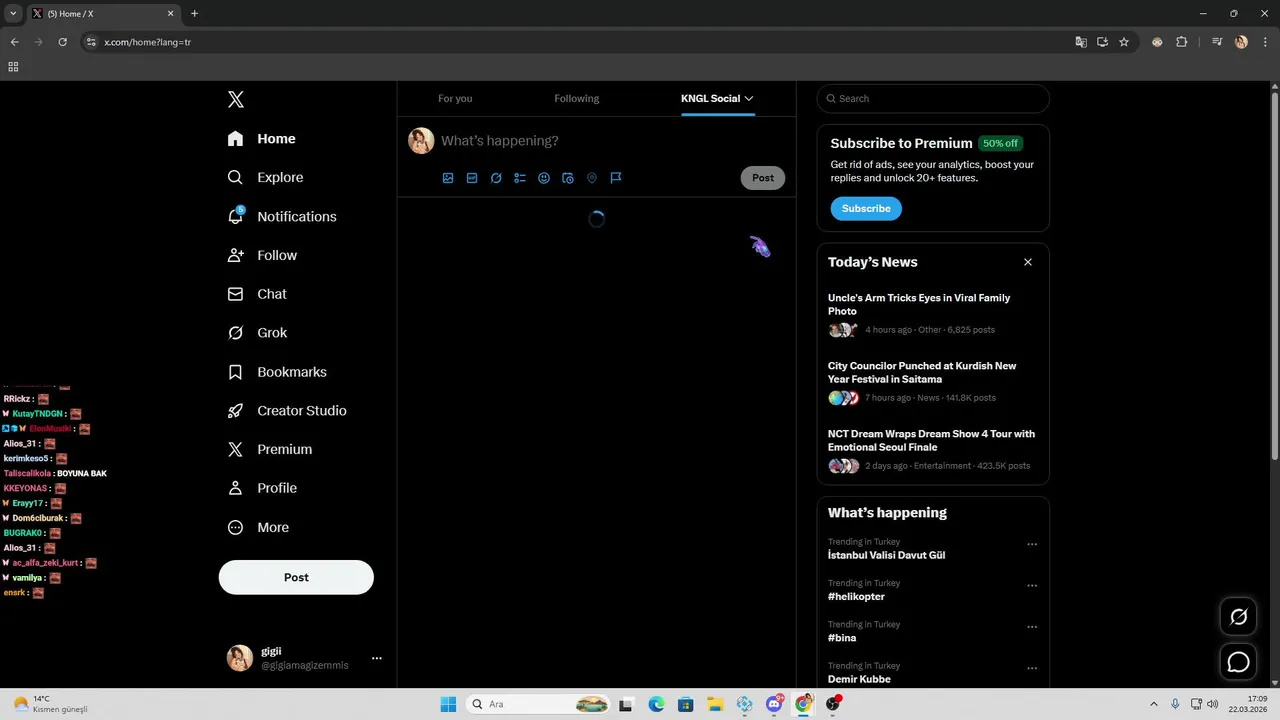Image resolution: width=1280 pixels, height=720 pixels.
Task: Click the blue Subscribe button
Action: pyautogui.click(x=866, y=208)
